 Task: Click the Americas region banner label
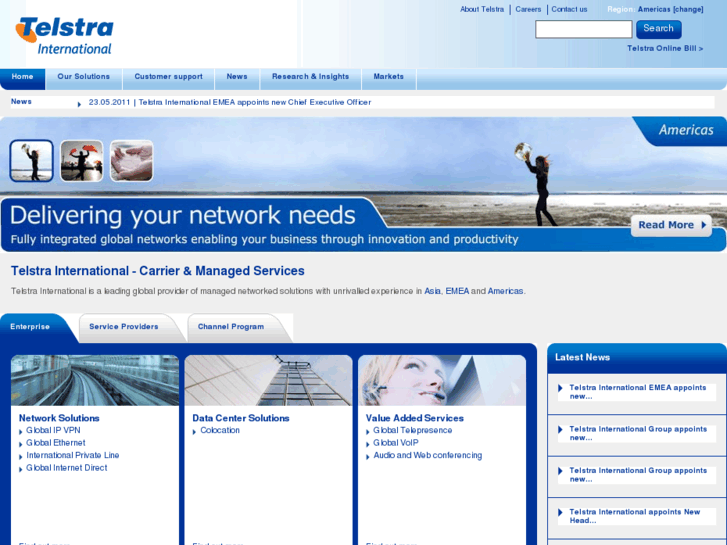(x=686, y=130)
